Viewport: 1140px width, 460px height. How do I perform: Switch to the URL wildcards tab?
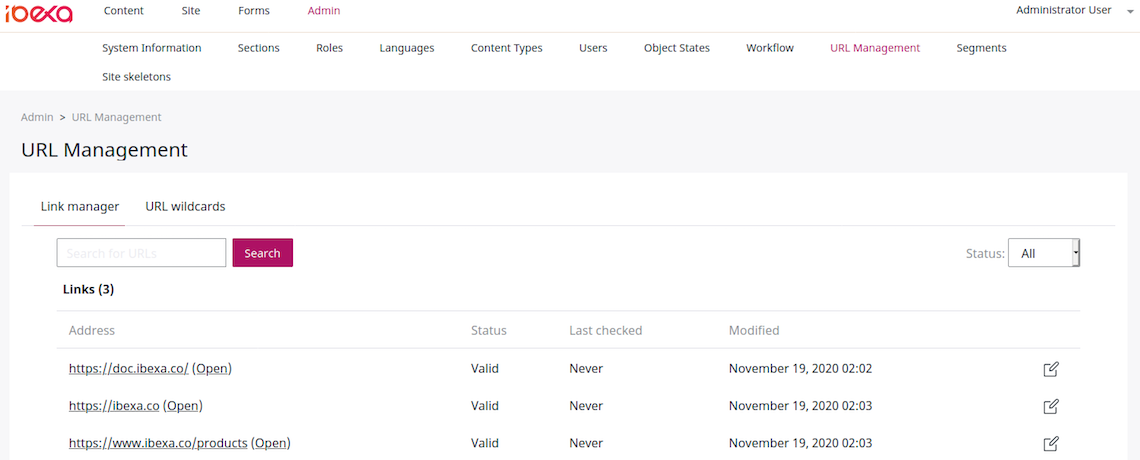pyautogui.click(x=185, y=207)
